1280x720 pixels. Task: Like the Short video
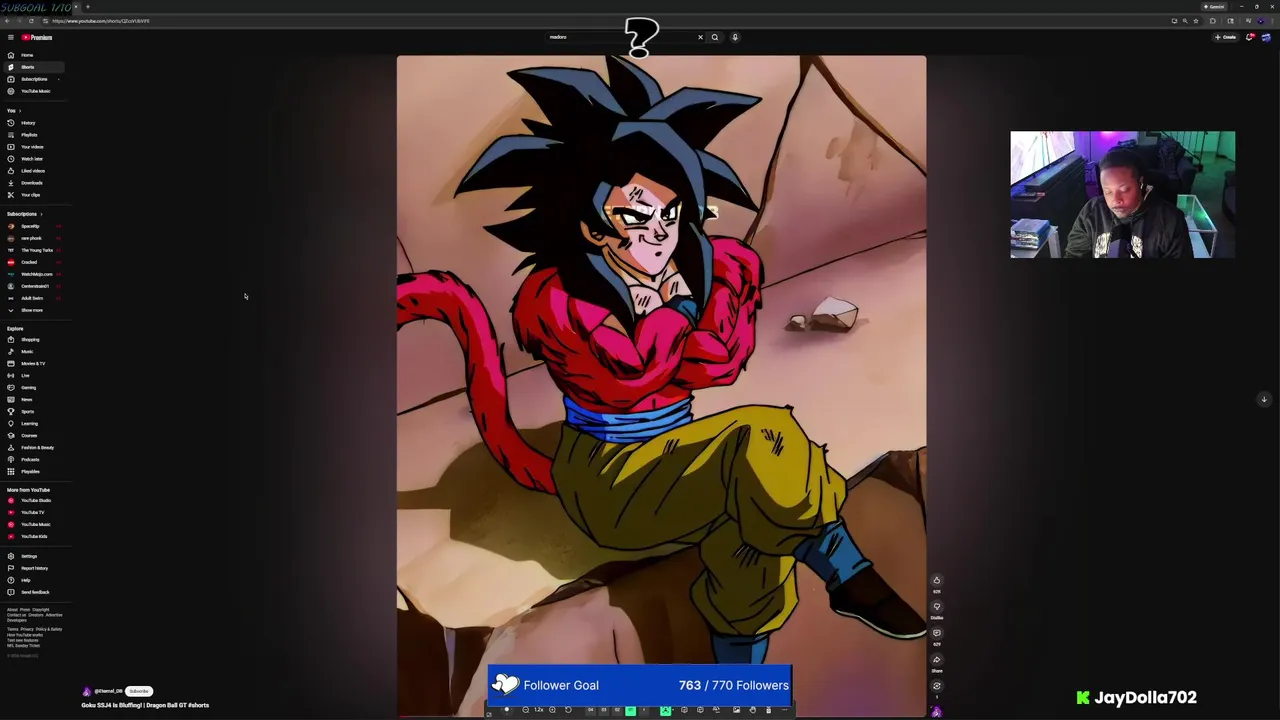click(937, 580)
